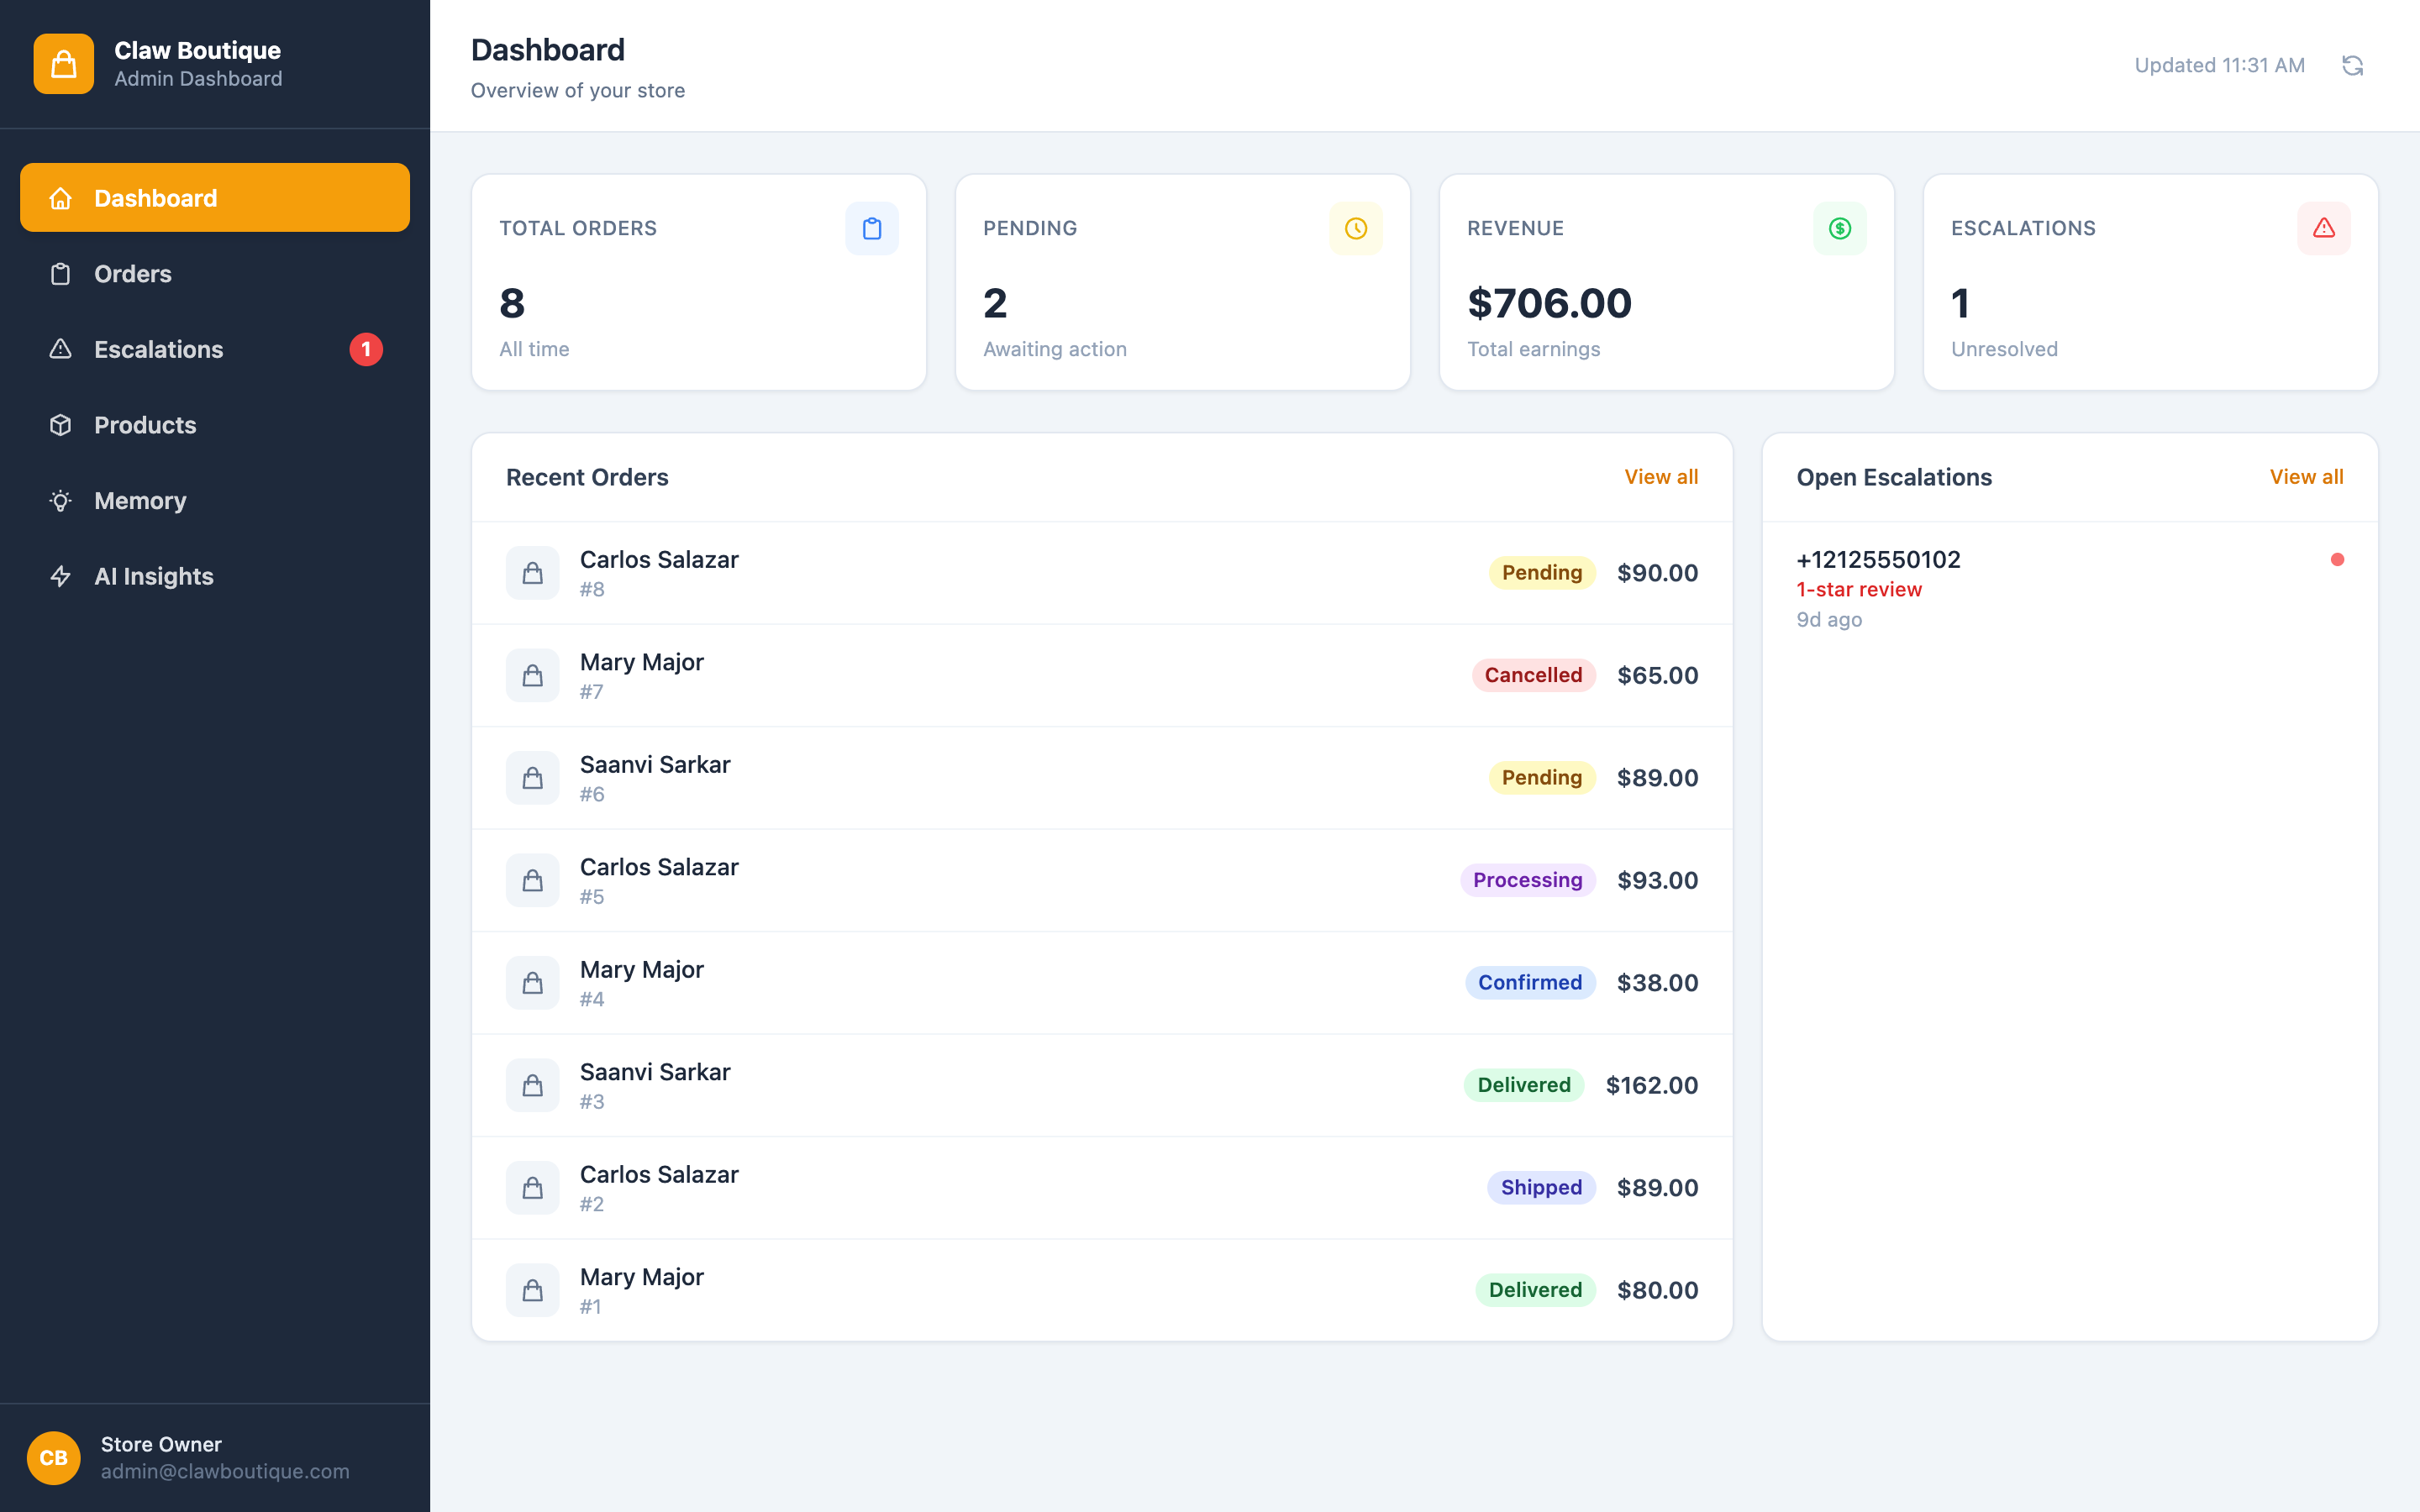Image resolution: width=2420 pixels, height=1512 pixels.
Task: Click the admin@clawboutique.com email
Action: (225, 1471)
